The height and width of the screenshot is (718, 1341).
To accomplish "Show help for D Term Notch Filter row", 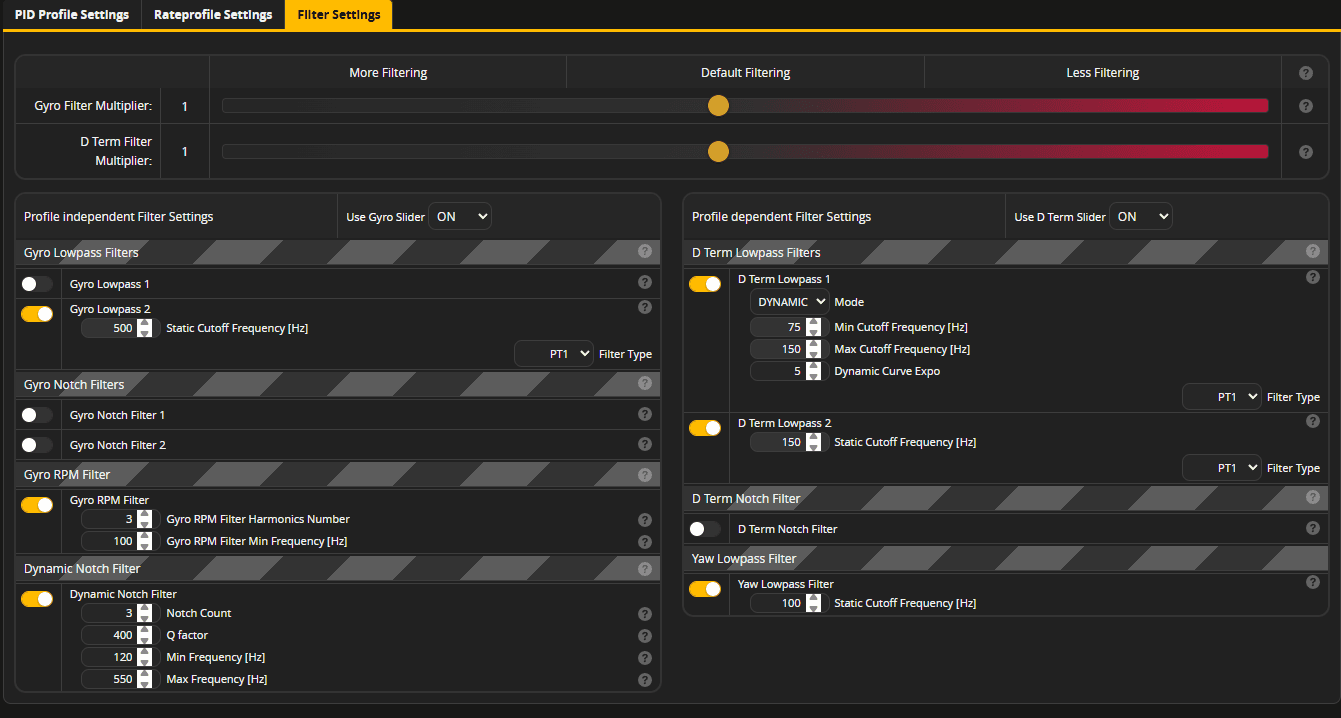I will click(1312, 528).
